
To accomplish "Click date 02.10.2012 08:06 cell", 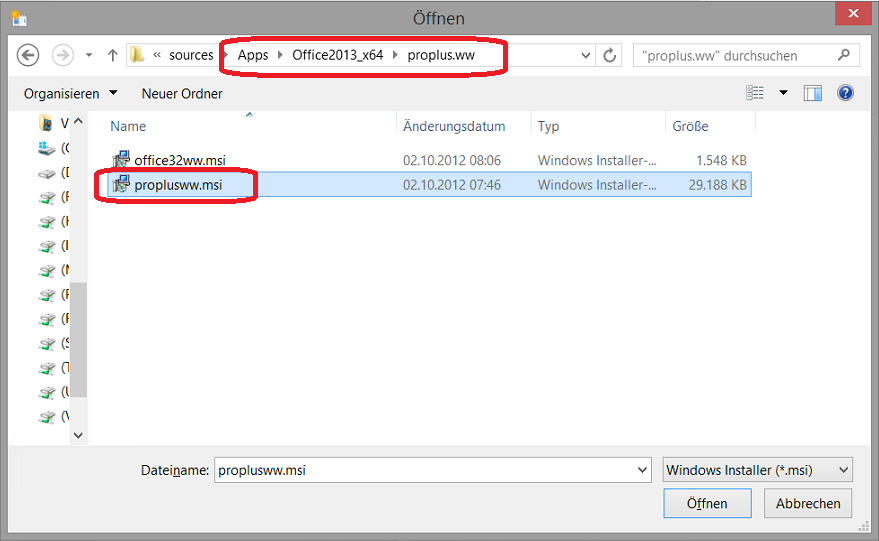I will click(452, 160).
